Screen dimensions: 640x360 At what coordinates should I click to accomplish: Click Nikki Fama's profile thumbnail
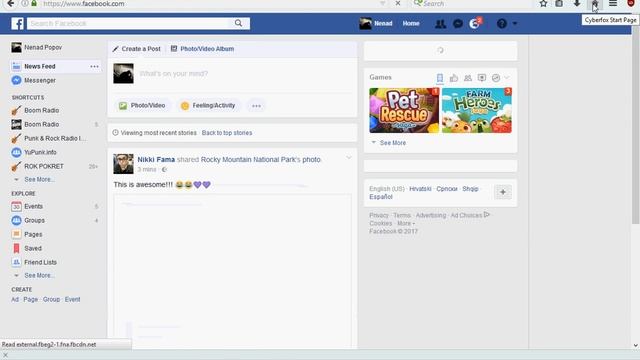[123, 164]
